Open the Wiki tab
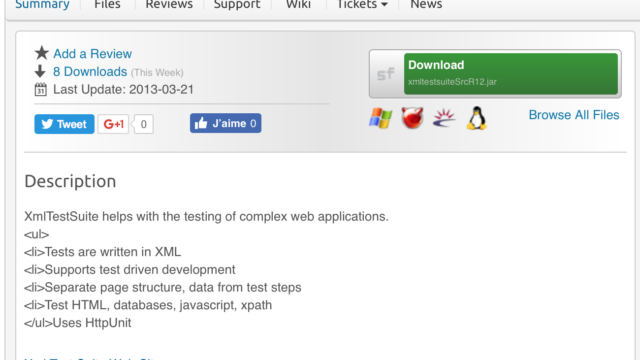This screenshot has width=640, height=360. (x=298, y=4)
